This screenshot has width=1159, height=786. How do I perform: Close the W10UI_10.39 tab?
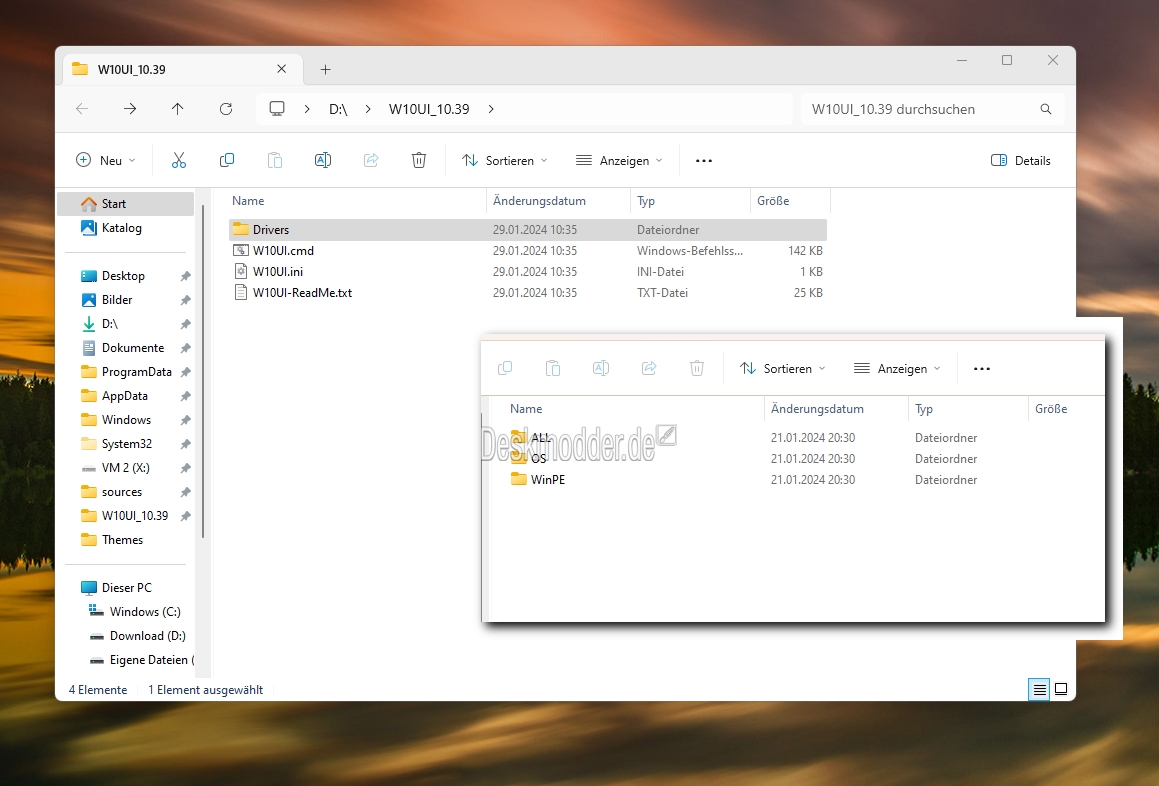click(282, 69)
